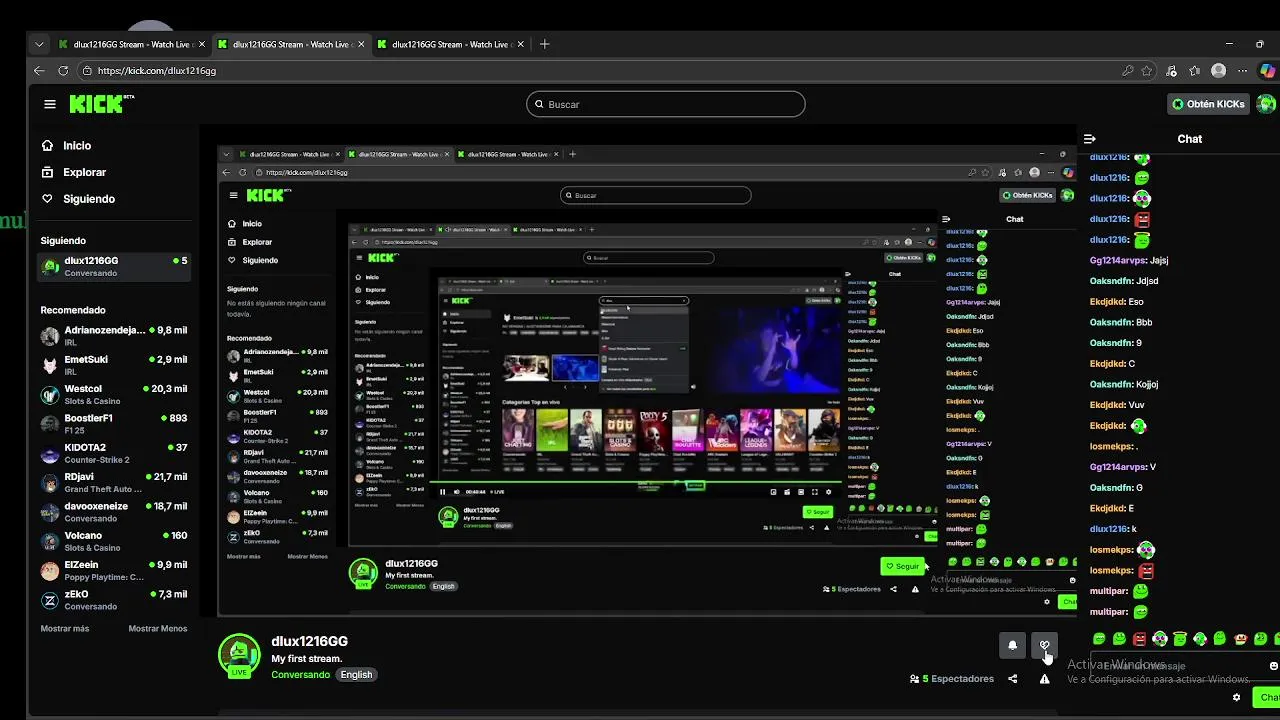Open the emoji picker in chat input
Image resolution: width=1280 pixels, height=720 pixels.
[x=1273, y=666]
